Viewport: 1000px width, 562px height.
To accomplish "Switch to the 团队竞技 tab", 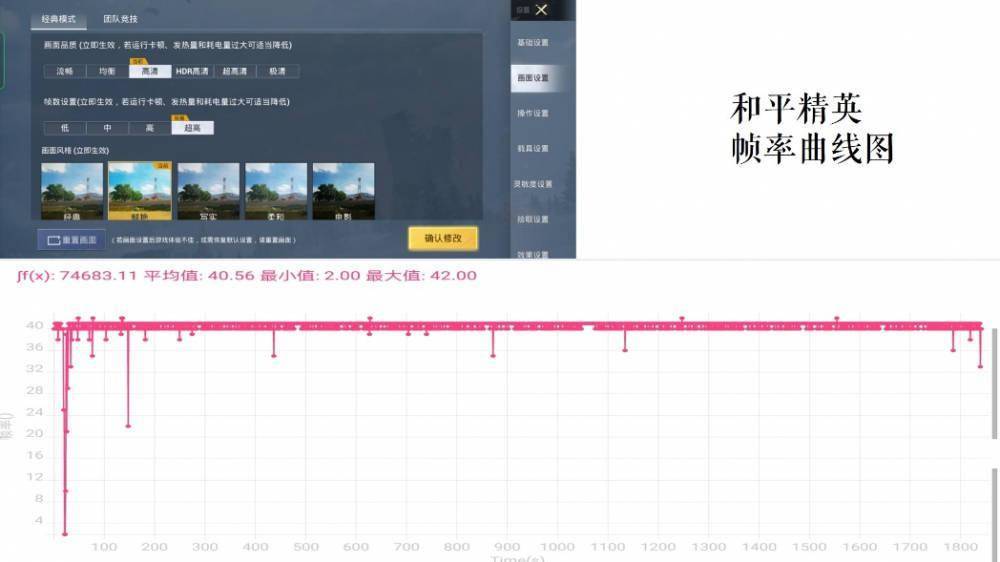I will [x=121, y=19].
